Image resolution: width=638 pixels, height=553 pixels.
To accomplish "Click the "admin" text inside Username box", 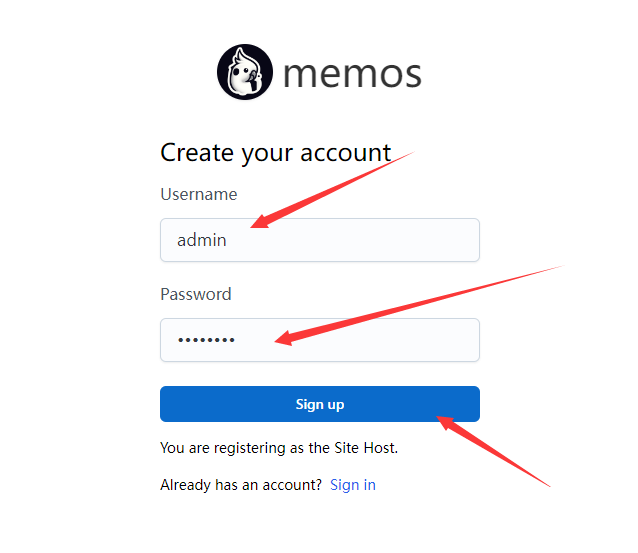I will click(x=202, y=240).
